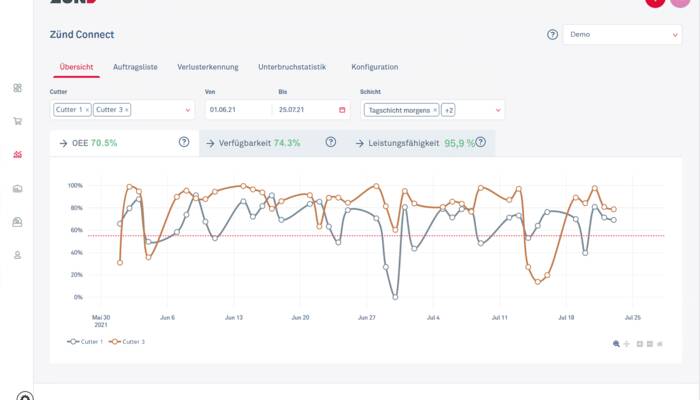This screenshot has width=700, height=400.
Task: Open the Unterbruchstatistik tab
Action: [x=292, y=67]
